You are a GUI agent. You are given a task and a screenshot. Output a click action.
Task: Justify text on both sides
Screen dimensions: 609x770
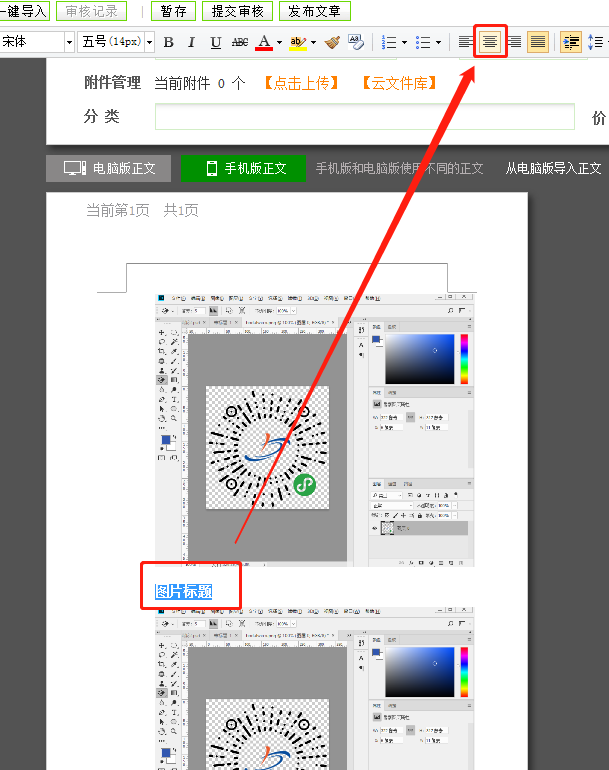tap(538, 42)
